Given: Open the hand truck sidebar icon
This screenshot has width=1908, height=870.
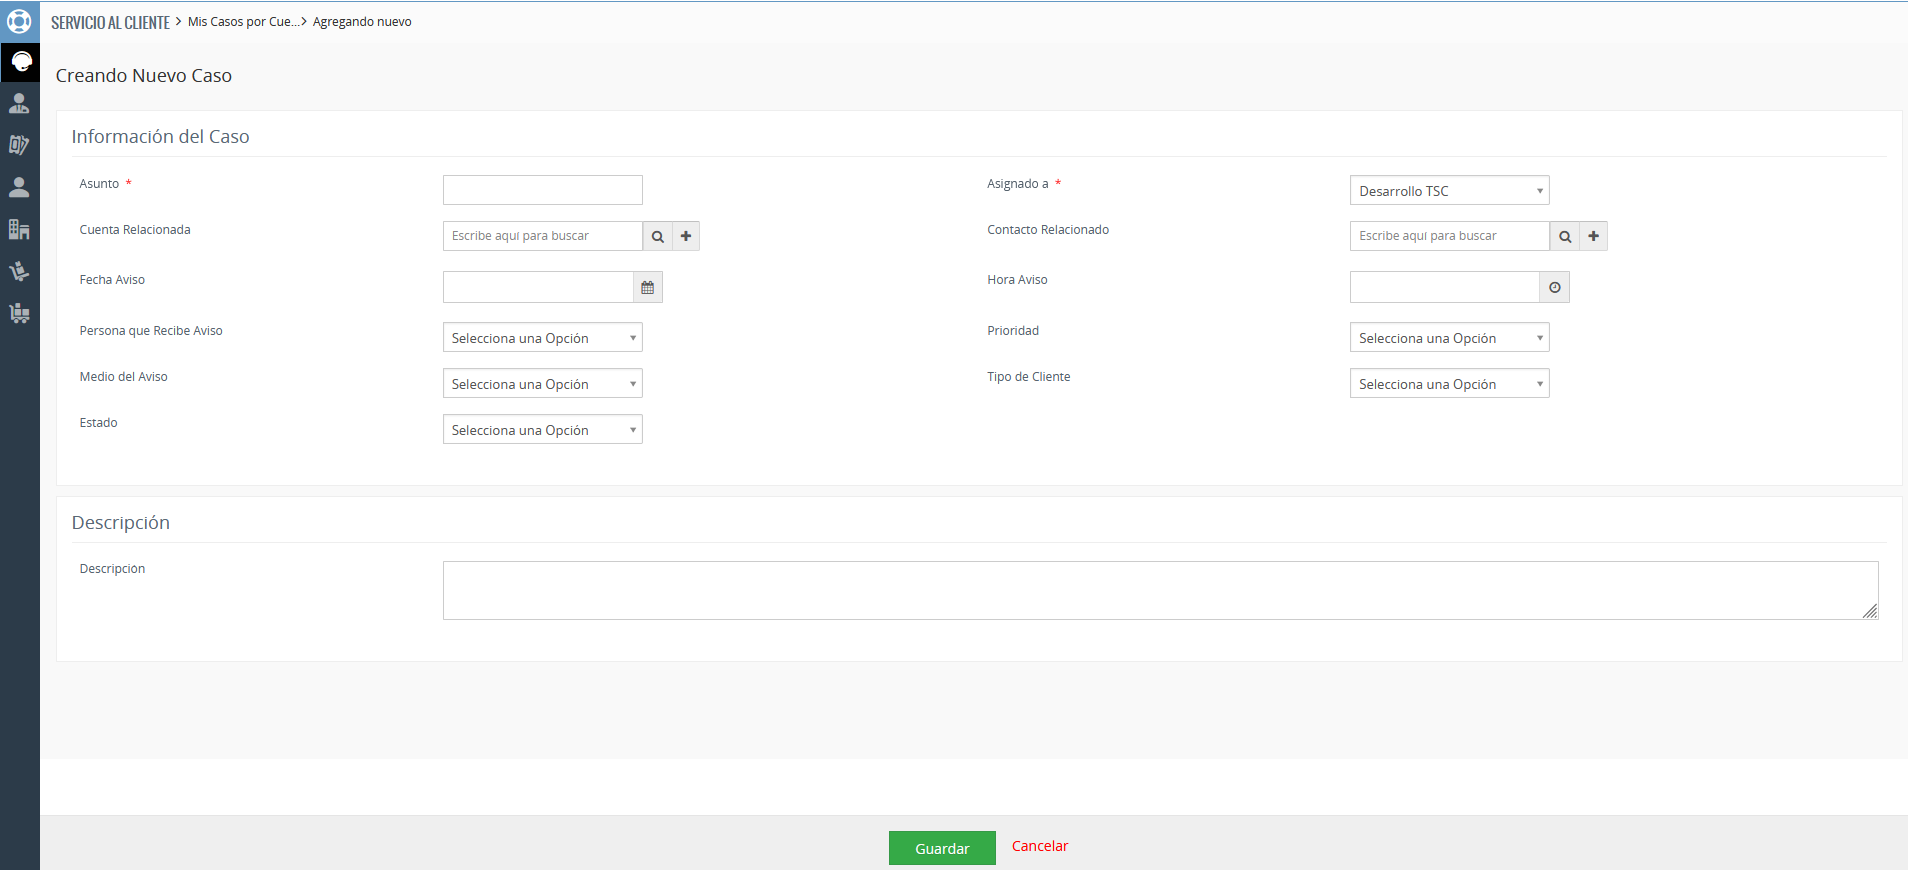Looking at the screenshot, I should pyautogui.click(x=20, y=271).
